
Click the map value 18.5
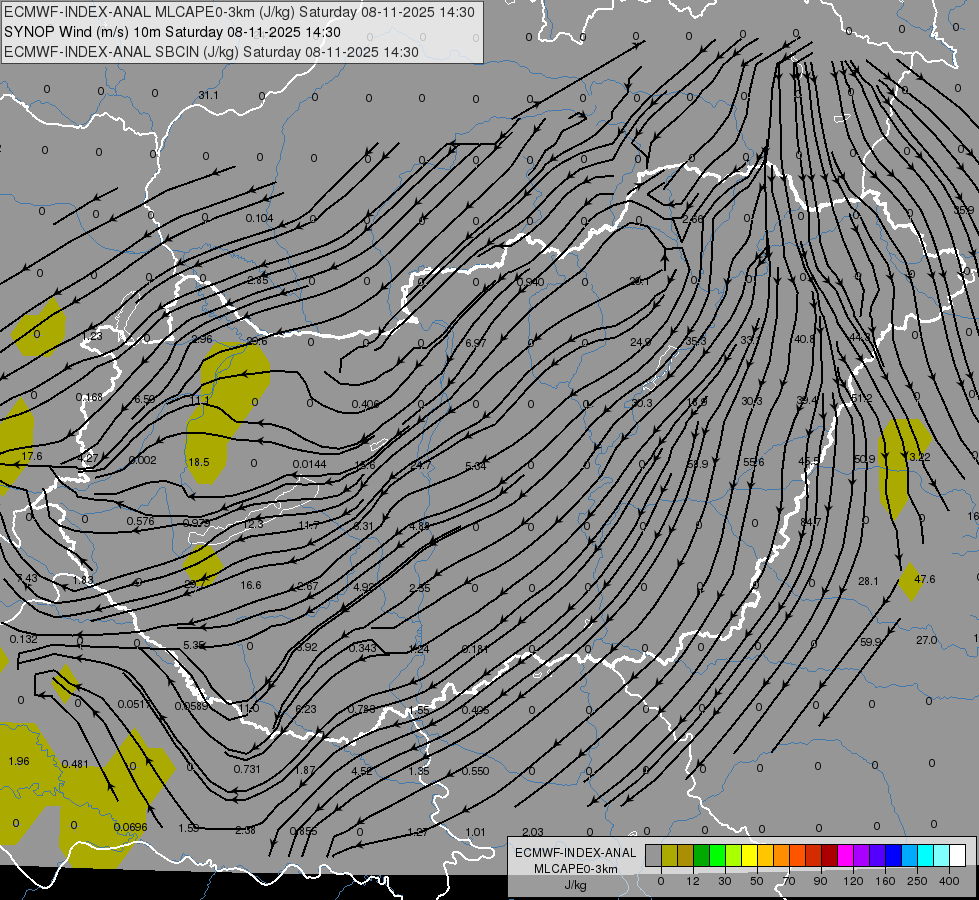pyautogui.click(x=199, y=462)
